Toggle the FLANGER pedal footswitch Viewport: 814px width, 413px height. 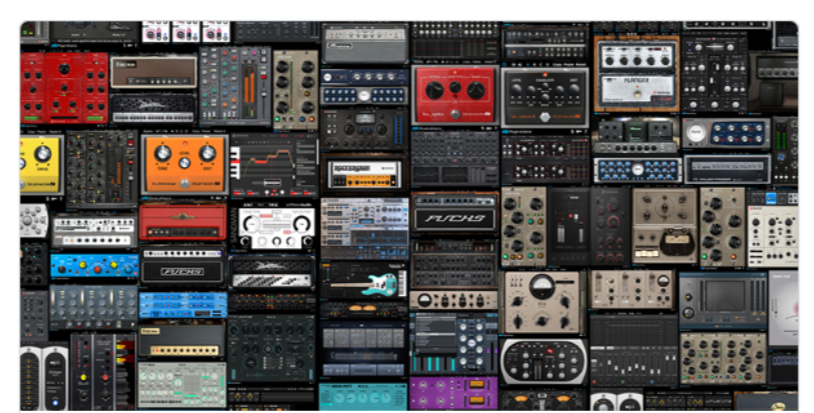(x=636, y=96)
